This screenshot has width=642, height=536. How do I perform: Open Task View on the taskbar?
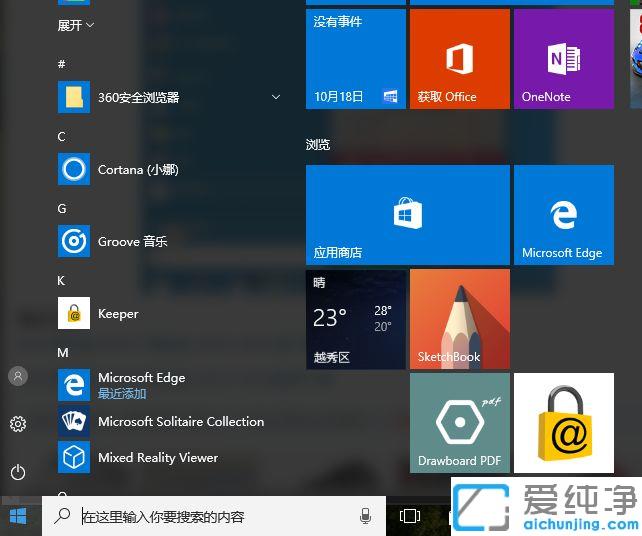pos(410,516)
